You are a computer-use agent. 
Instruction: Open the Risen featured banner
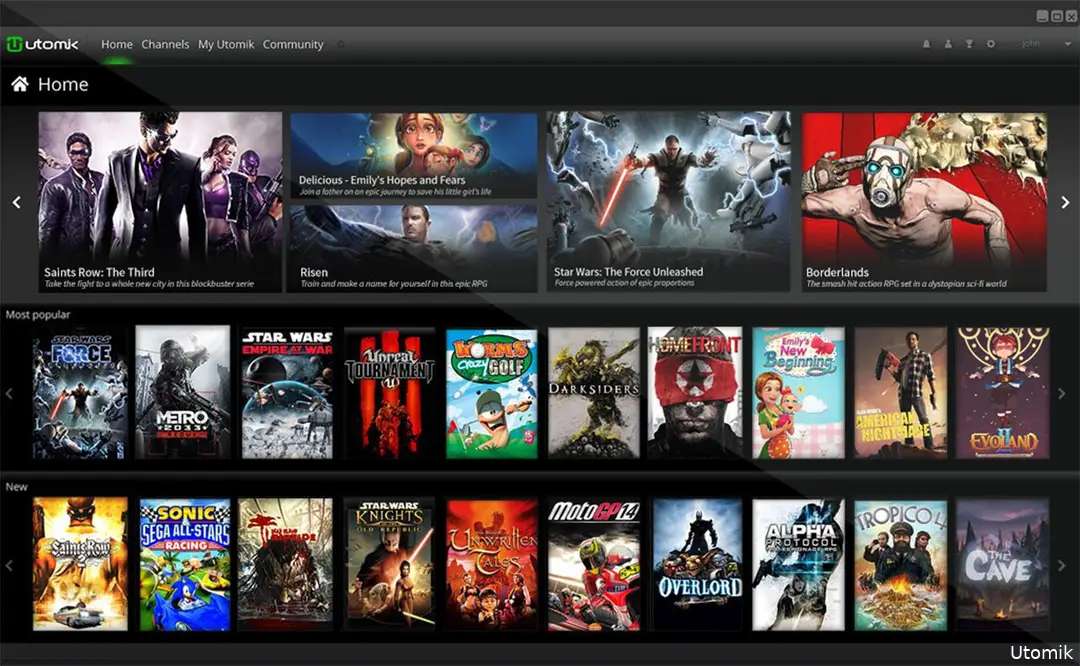tap(413, 248)
